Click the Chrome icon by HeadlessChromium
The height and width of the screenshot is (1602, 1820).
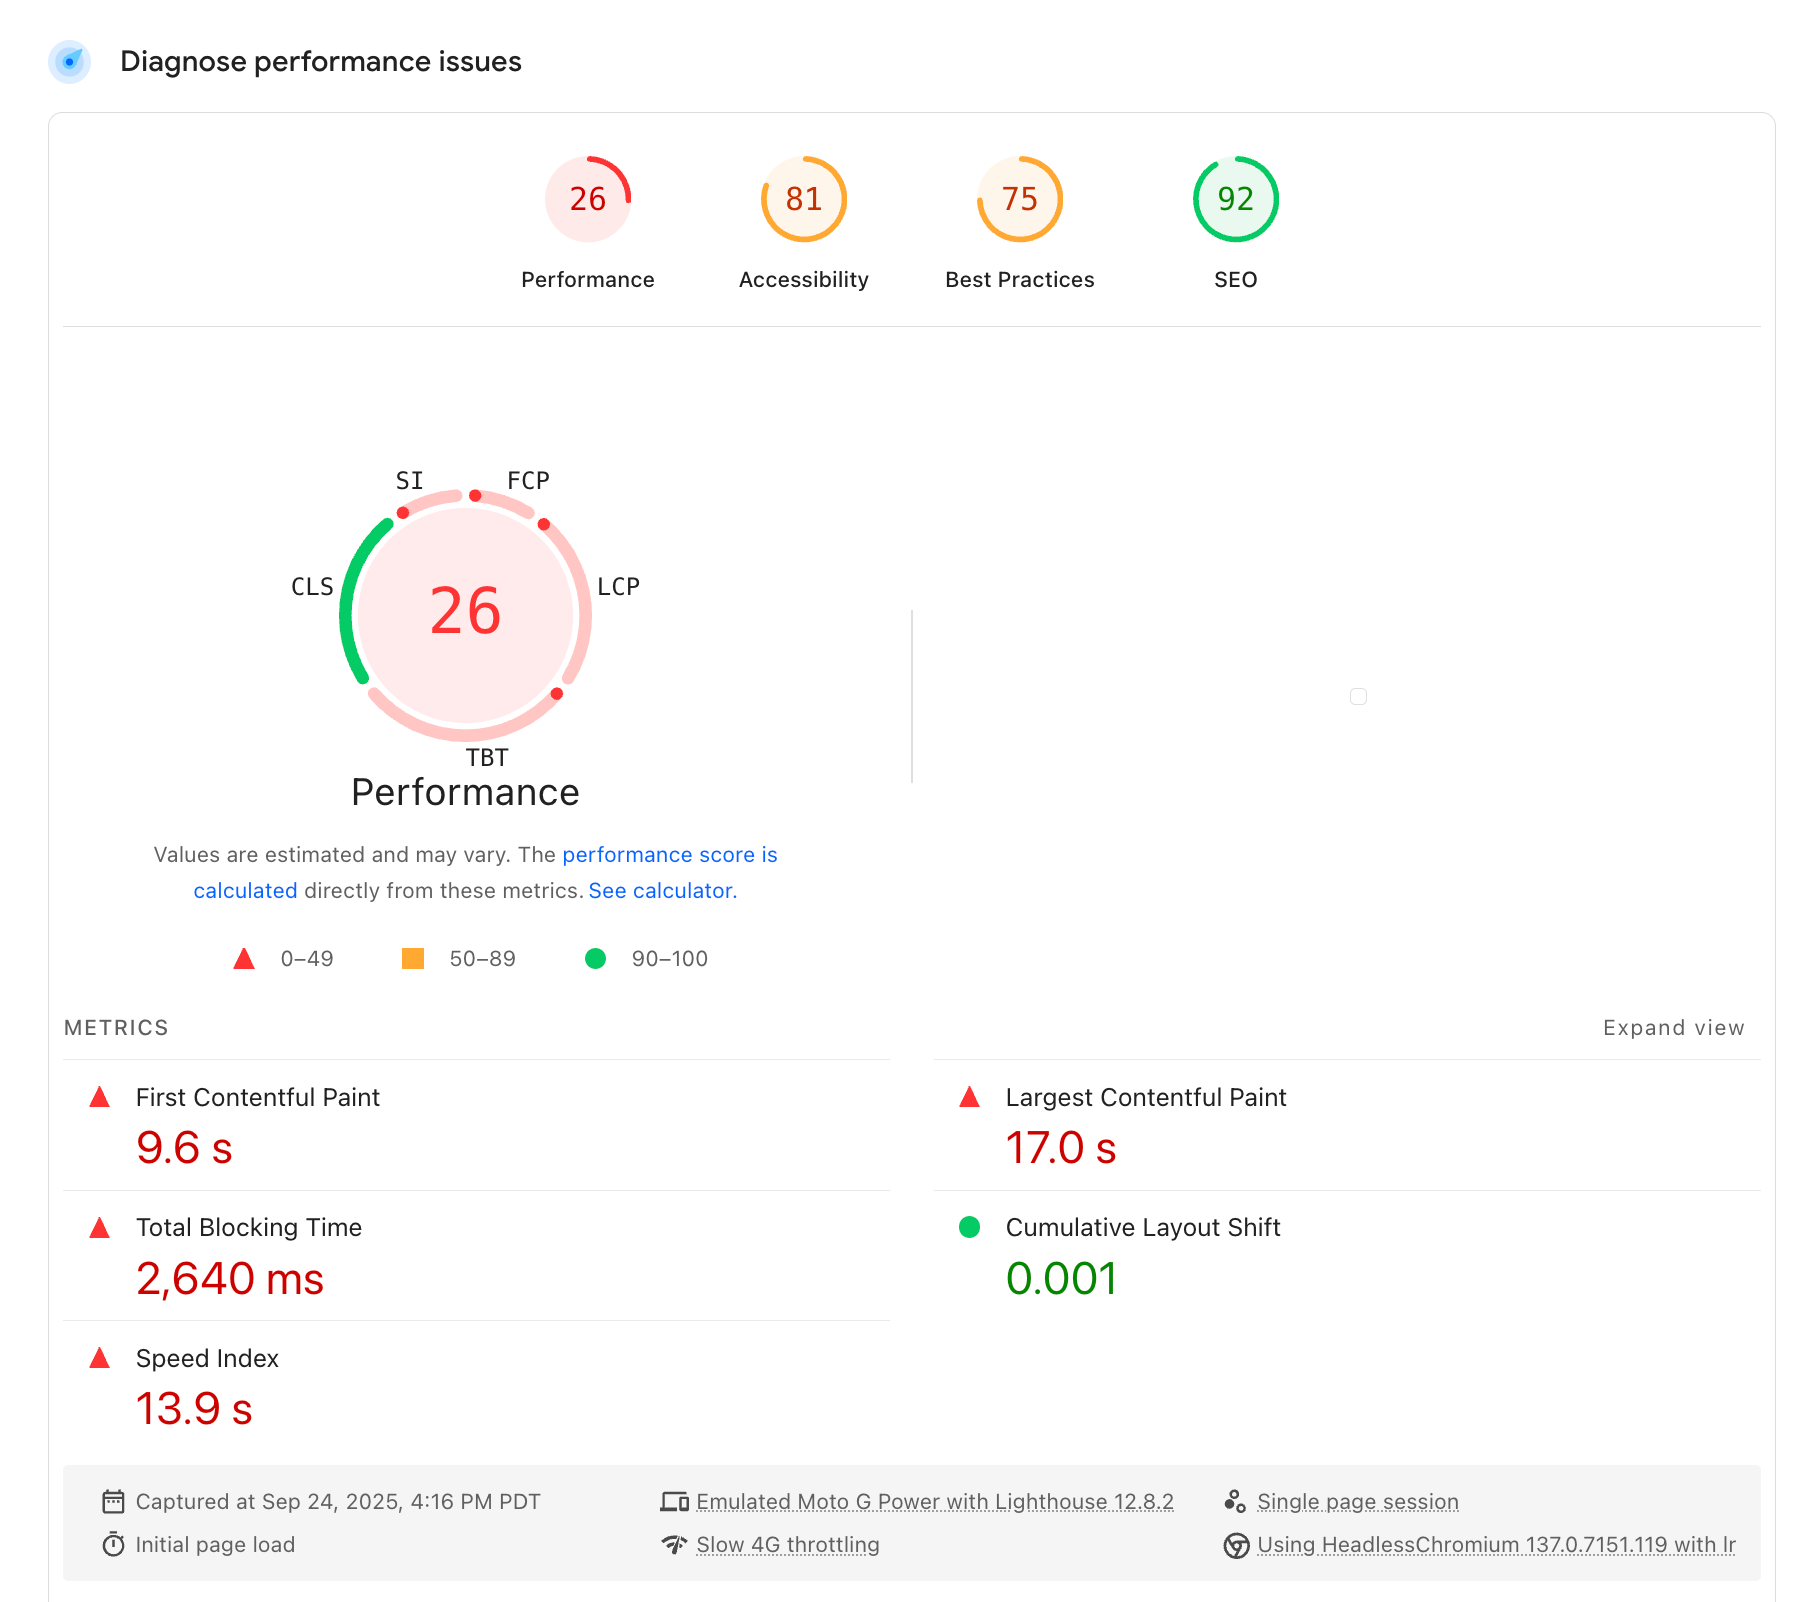click(1236, 1545)
